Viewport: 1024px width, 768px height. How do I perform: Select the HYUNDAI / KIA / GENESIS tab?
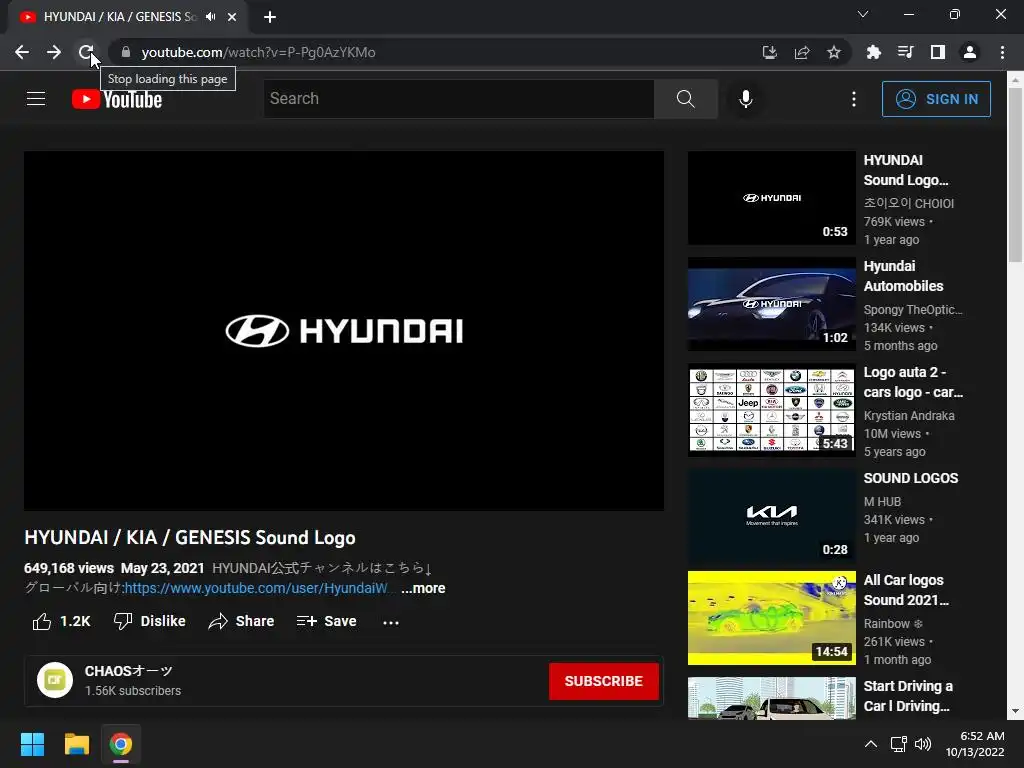point(127,17)
